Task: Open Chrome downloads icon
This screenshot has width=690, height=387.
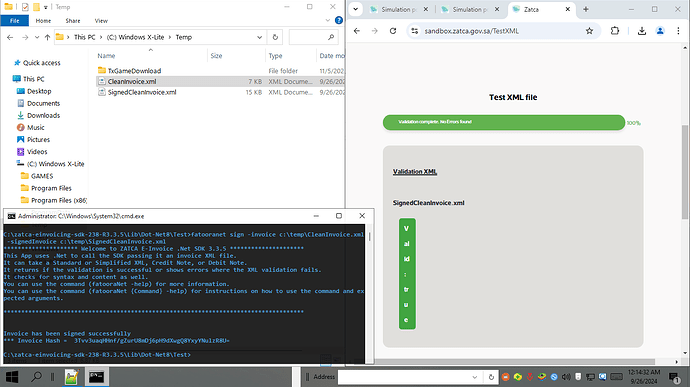Action: [x=642, y=31]
